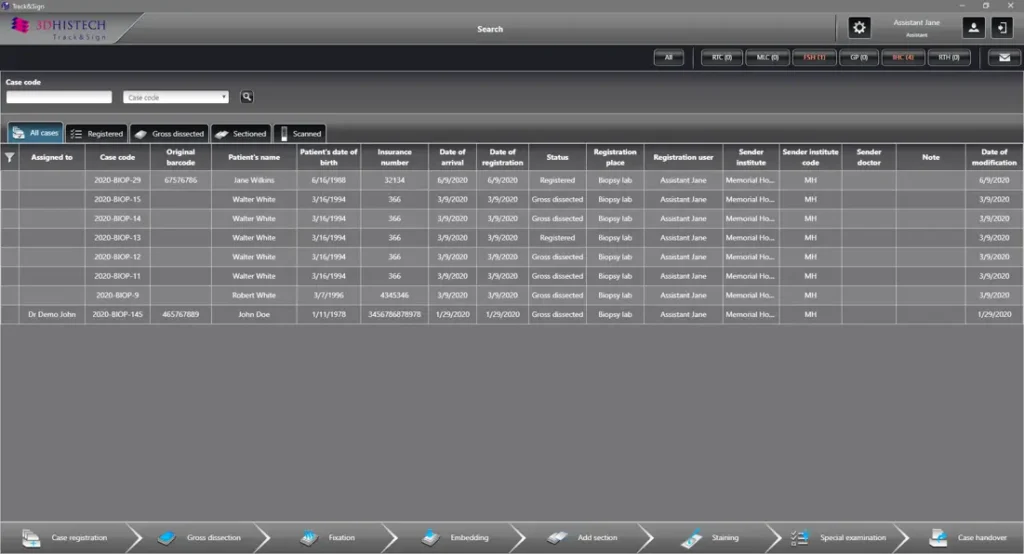Screen dimensions: 1024x554
Task: Select case 2020-BIOP-145
Action: point(118,314)
